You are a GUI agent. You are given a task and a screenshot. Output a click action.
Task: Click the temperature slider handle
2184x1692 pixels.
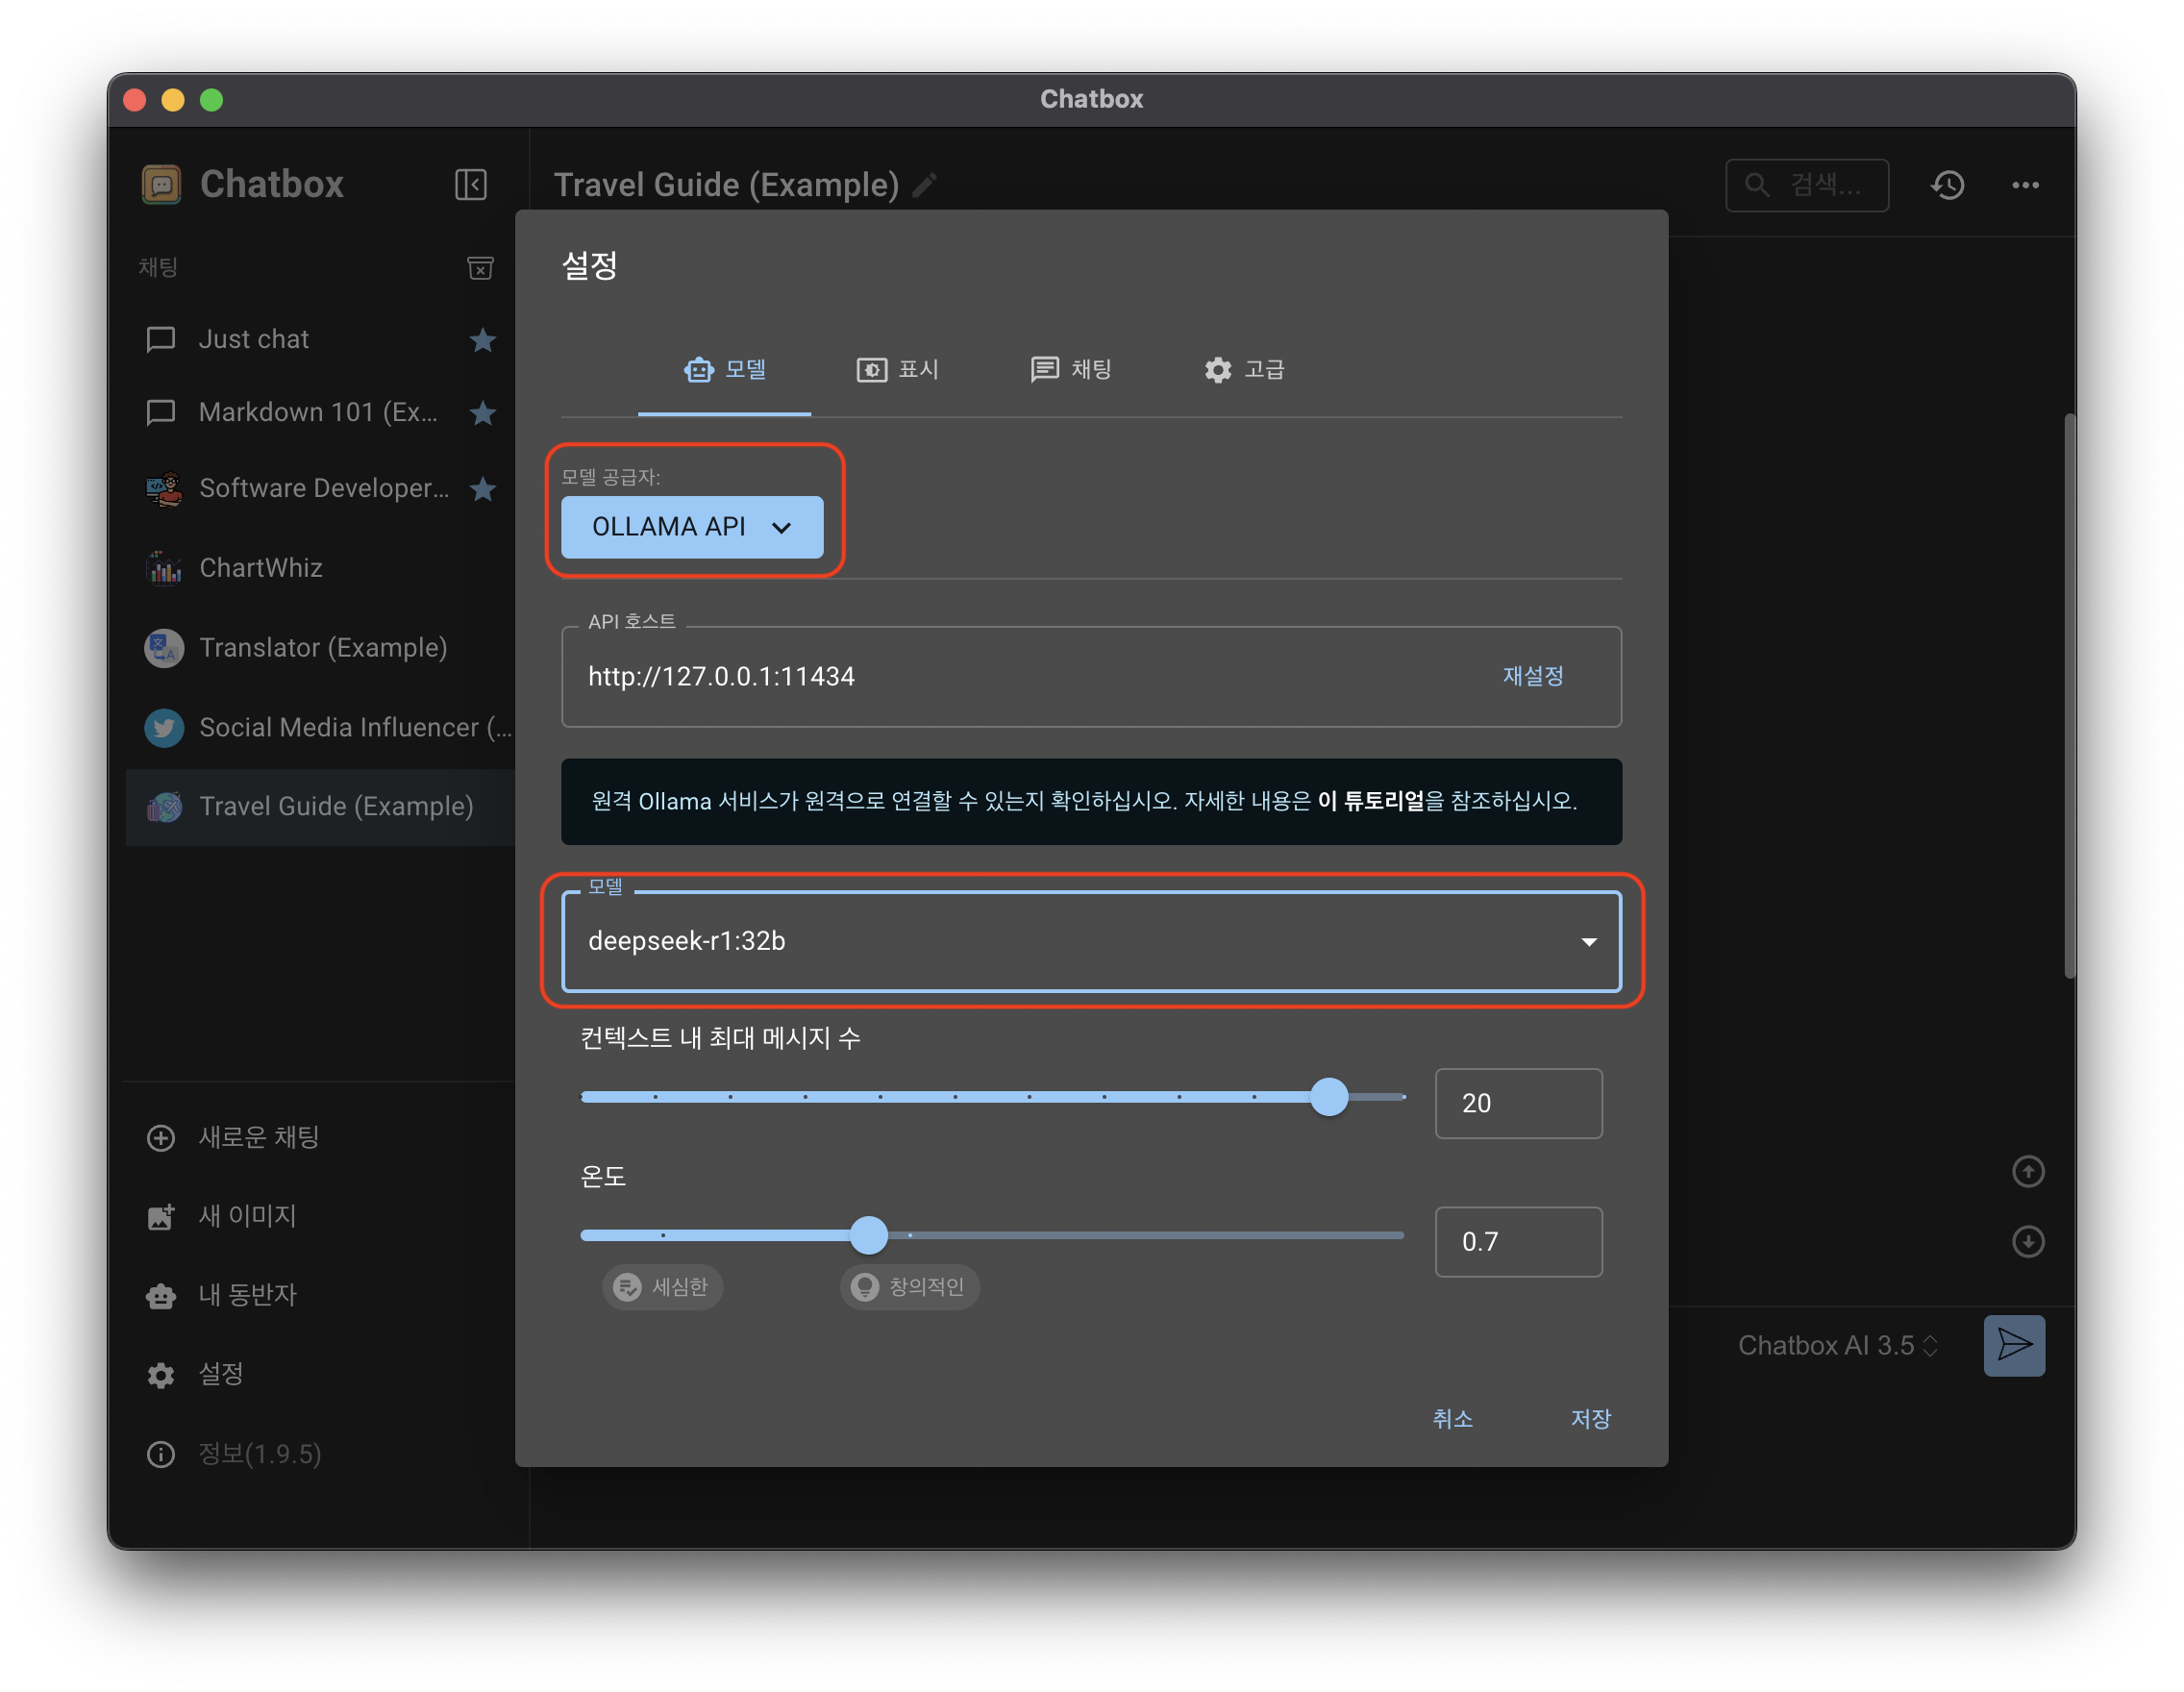pyautogui.click(x=869, y=1236)
